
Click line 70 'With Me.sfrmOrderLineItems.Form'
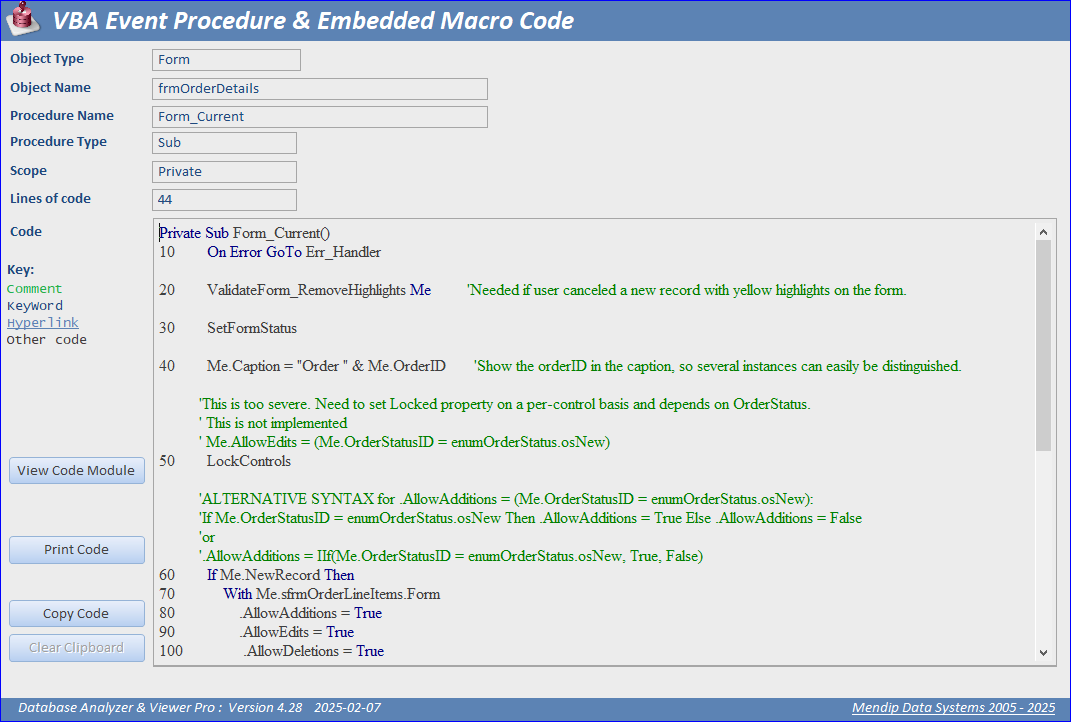click(x=331, y=594)
